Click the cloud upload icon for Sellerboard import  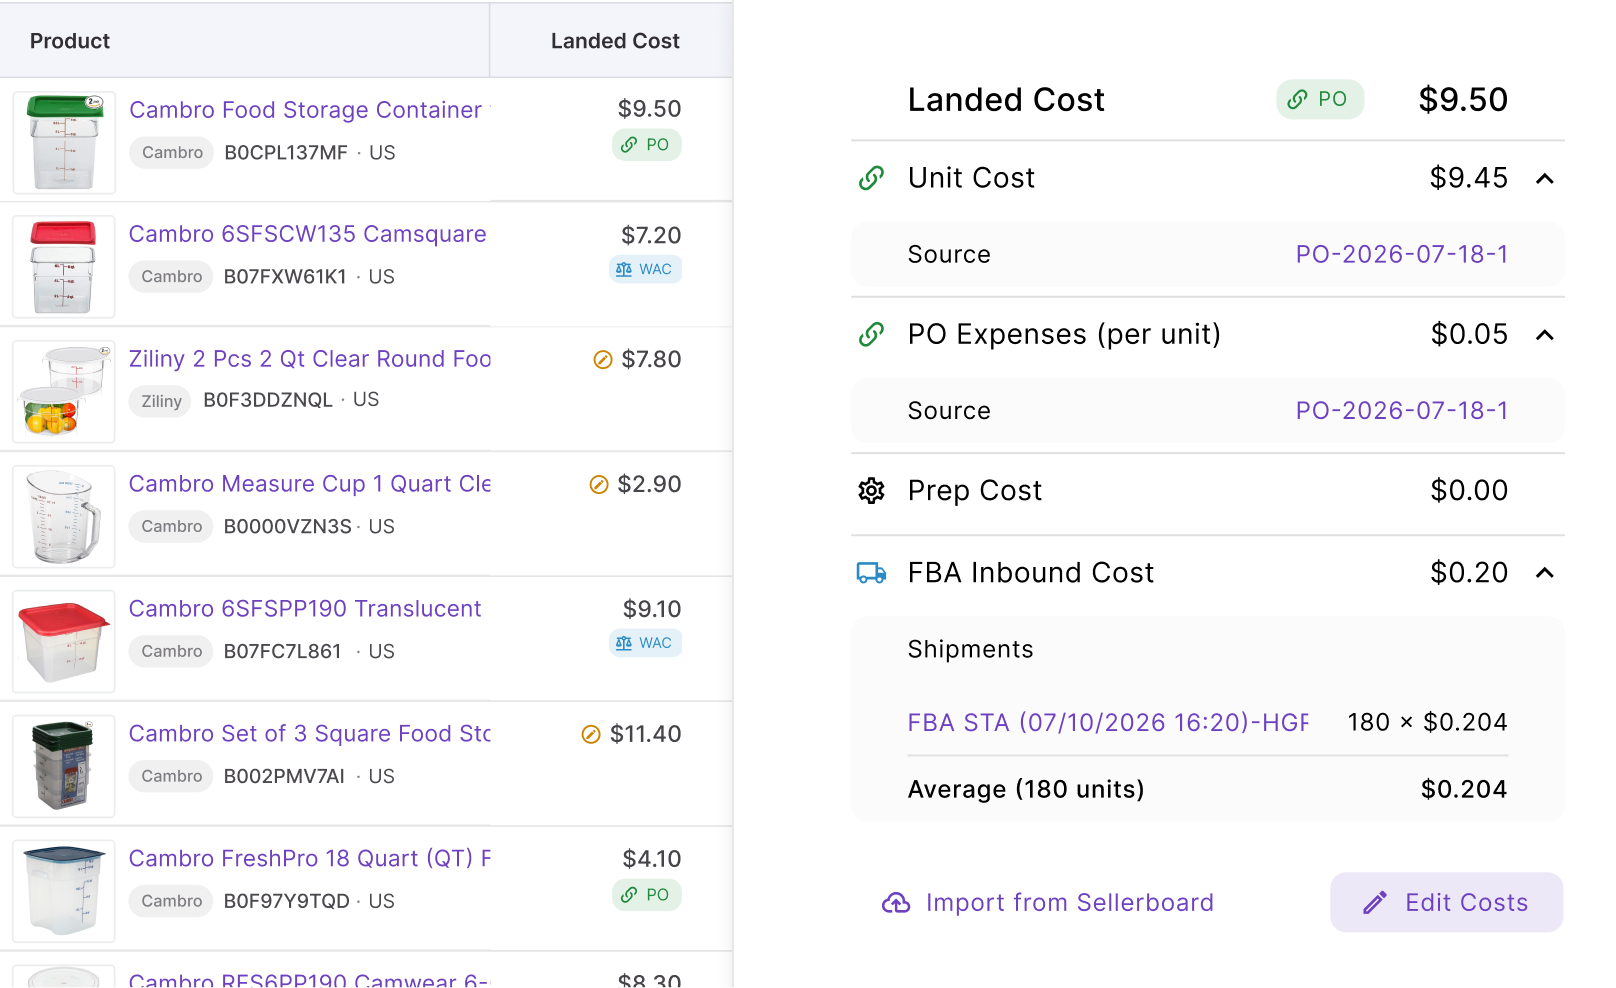[x=896, y=903]
